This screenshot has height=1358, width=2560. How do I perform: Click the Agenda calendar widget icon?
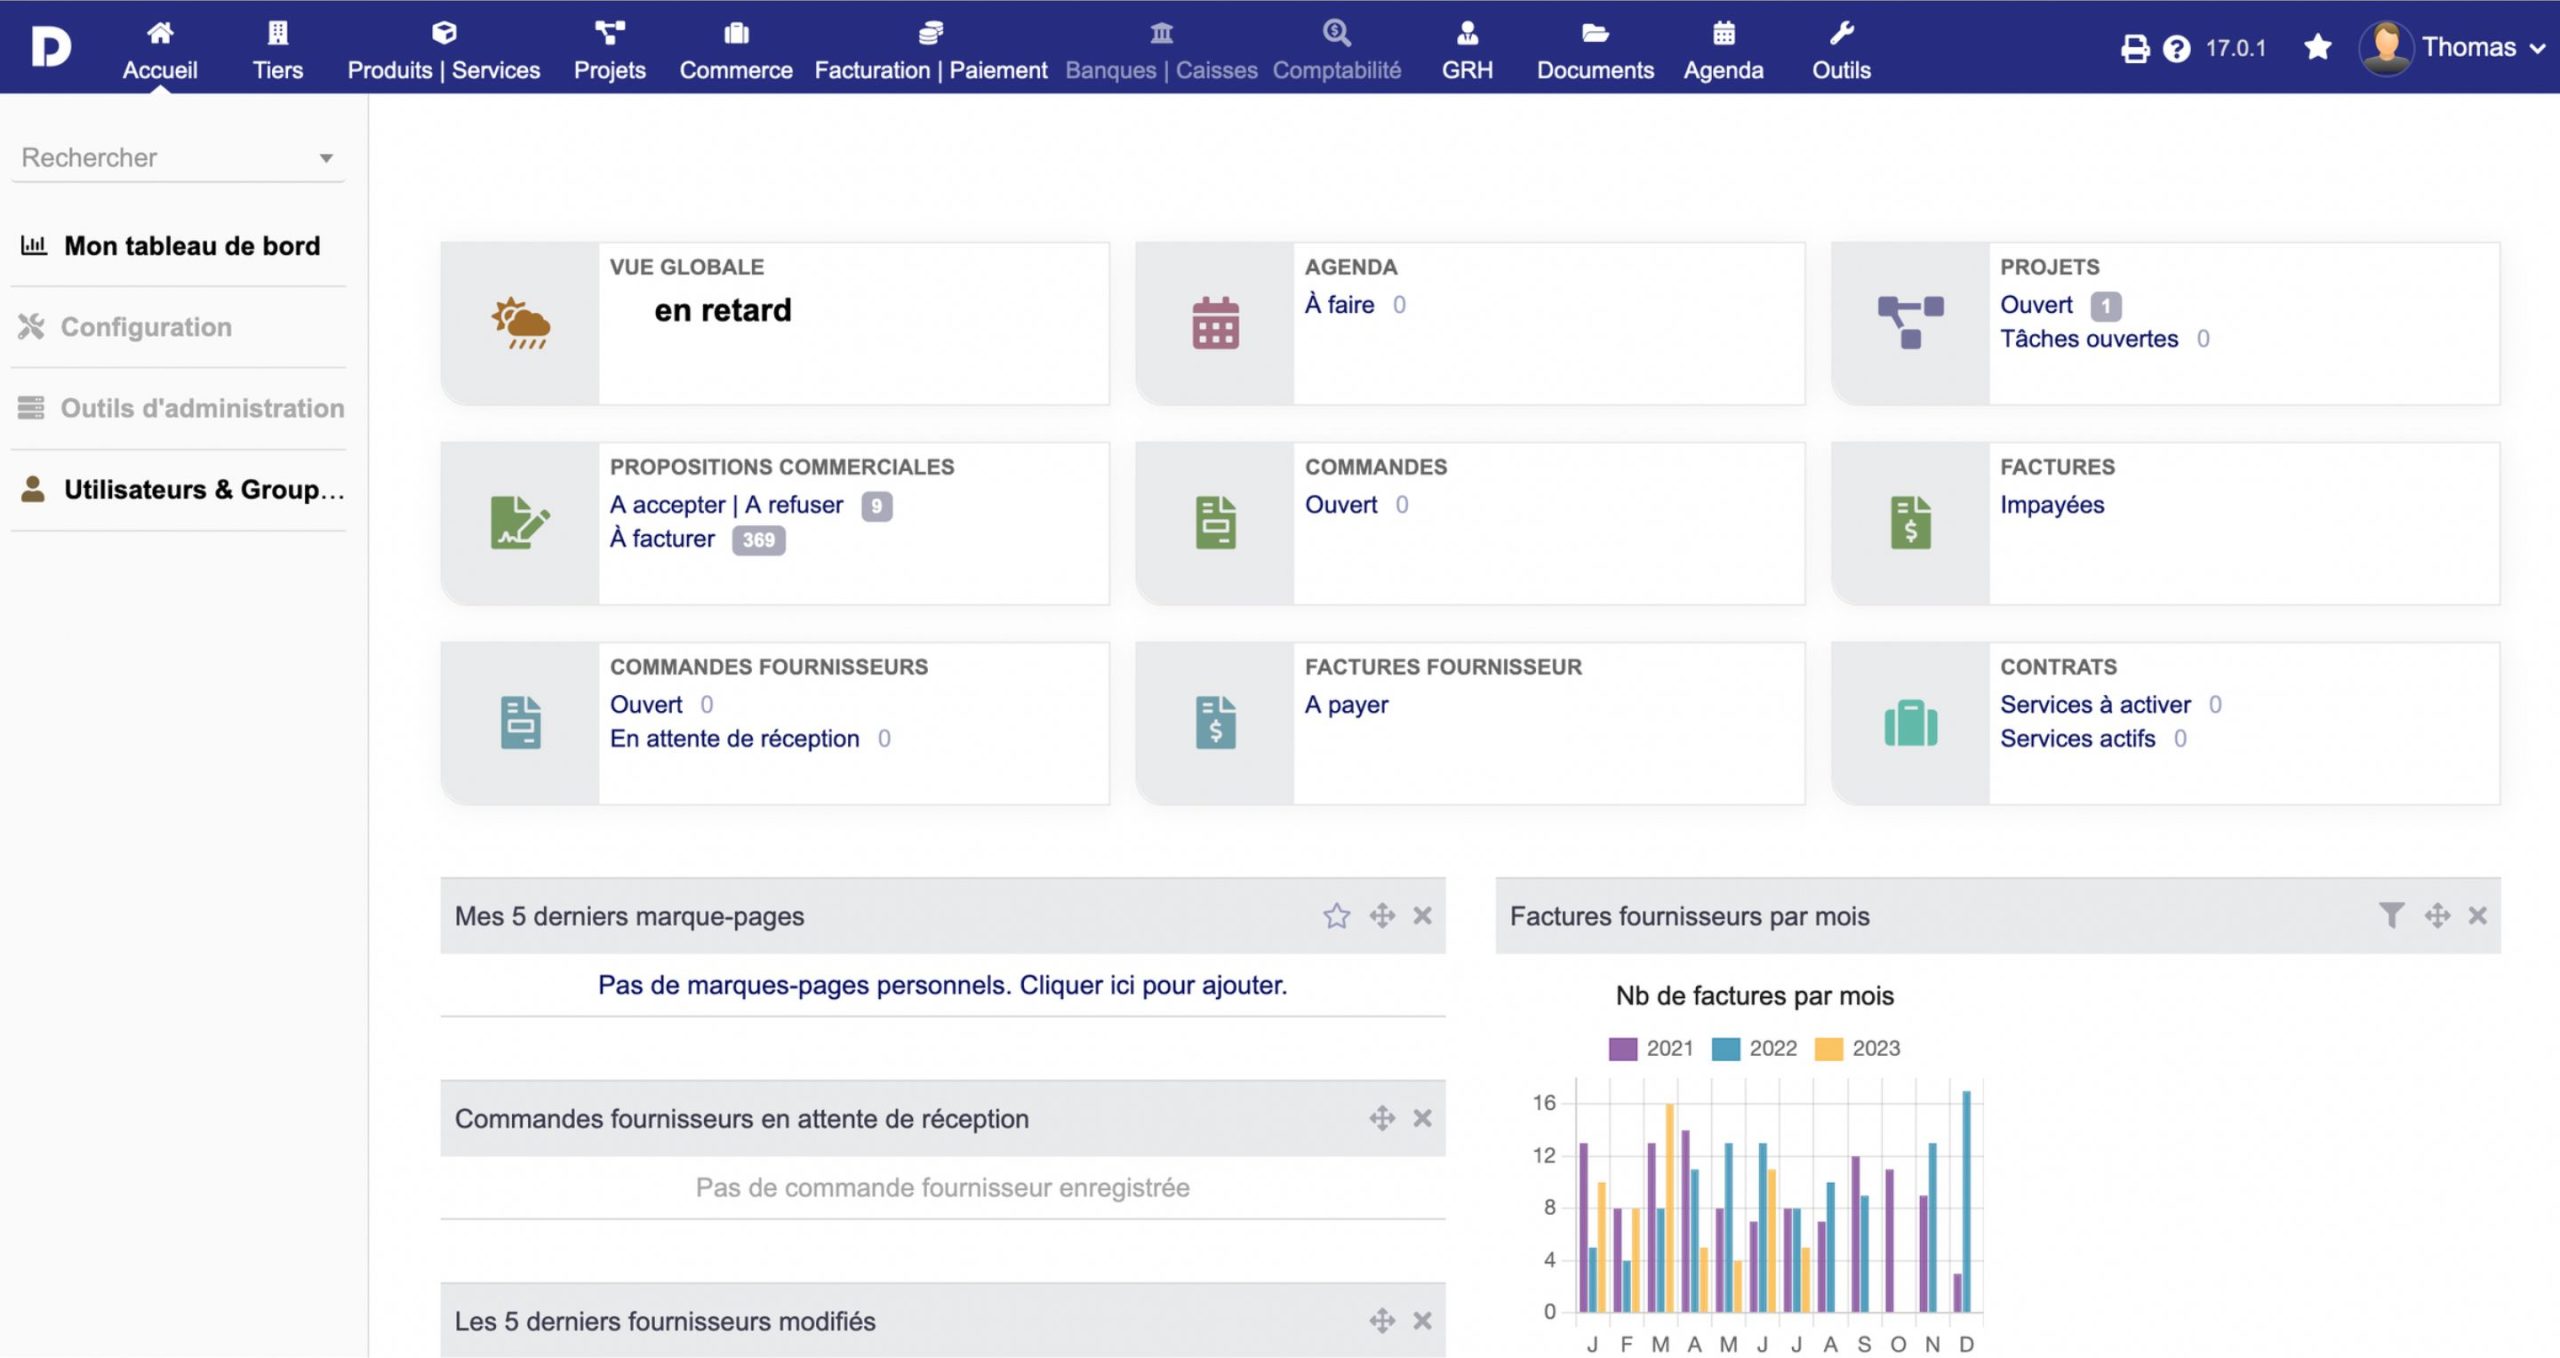click(1215, 323)
